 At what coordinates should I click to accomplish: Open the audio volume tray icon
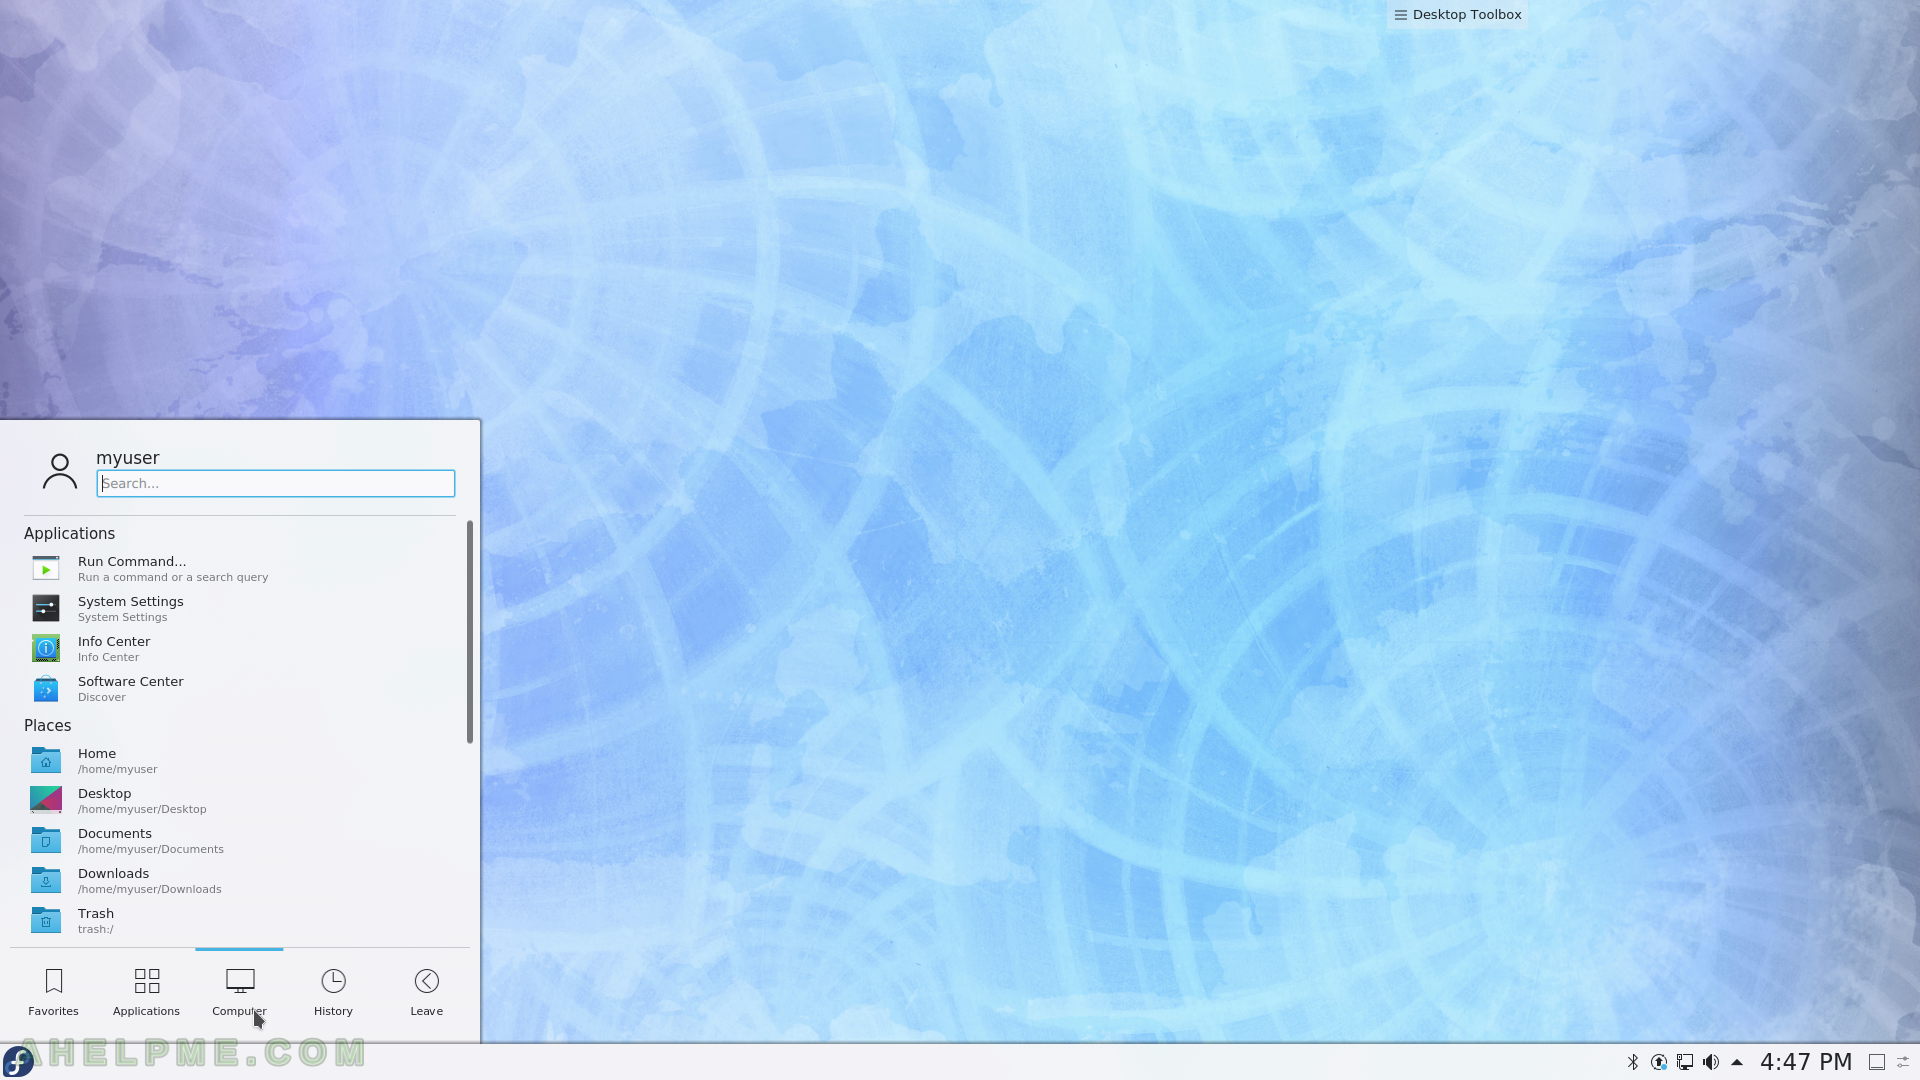tap(1711, 1062)
